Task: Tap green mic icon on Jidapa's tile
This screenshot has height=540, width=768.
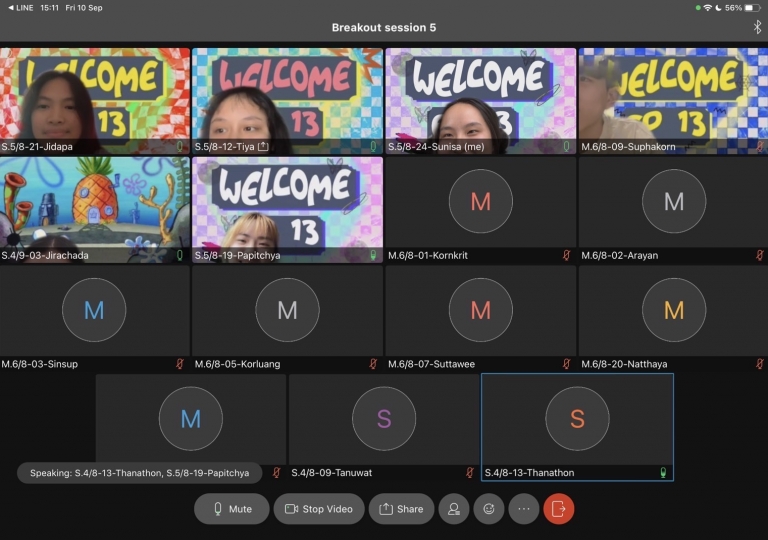Action: click(180, 146)
